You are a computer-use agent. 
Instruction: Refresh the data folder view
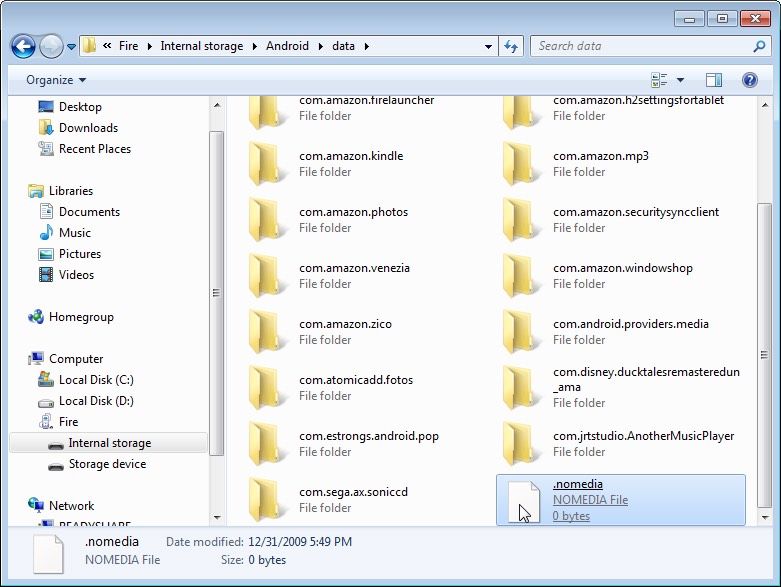(511, 46)
